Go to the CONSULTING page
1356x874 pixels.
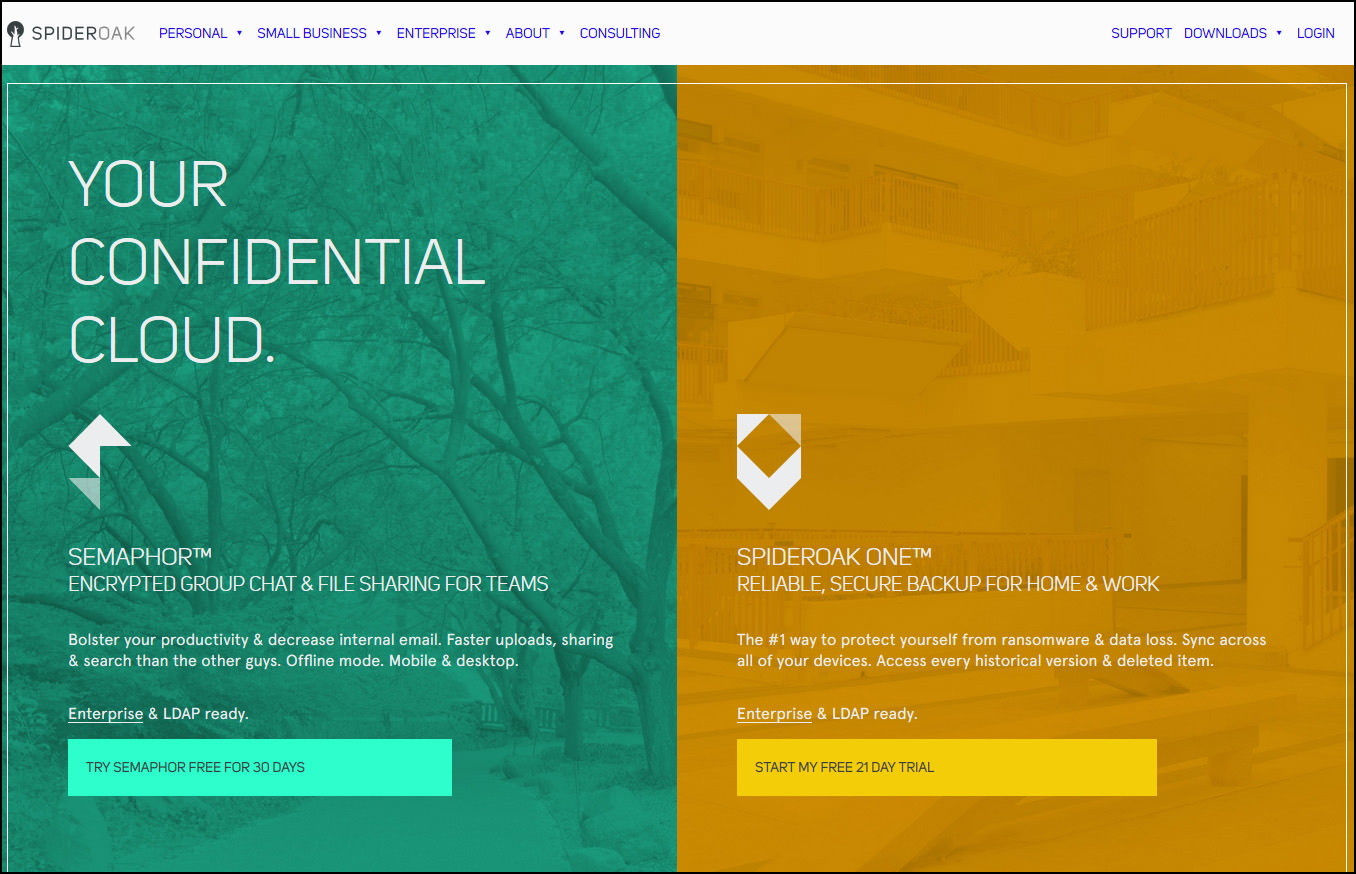(x=620, y=33)
